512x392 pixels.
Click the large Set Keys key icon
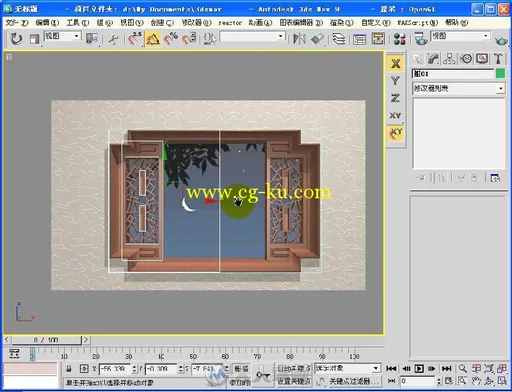(263, 375)
